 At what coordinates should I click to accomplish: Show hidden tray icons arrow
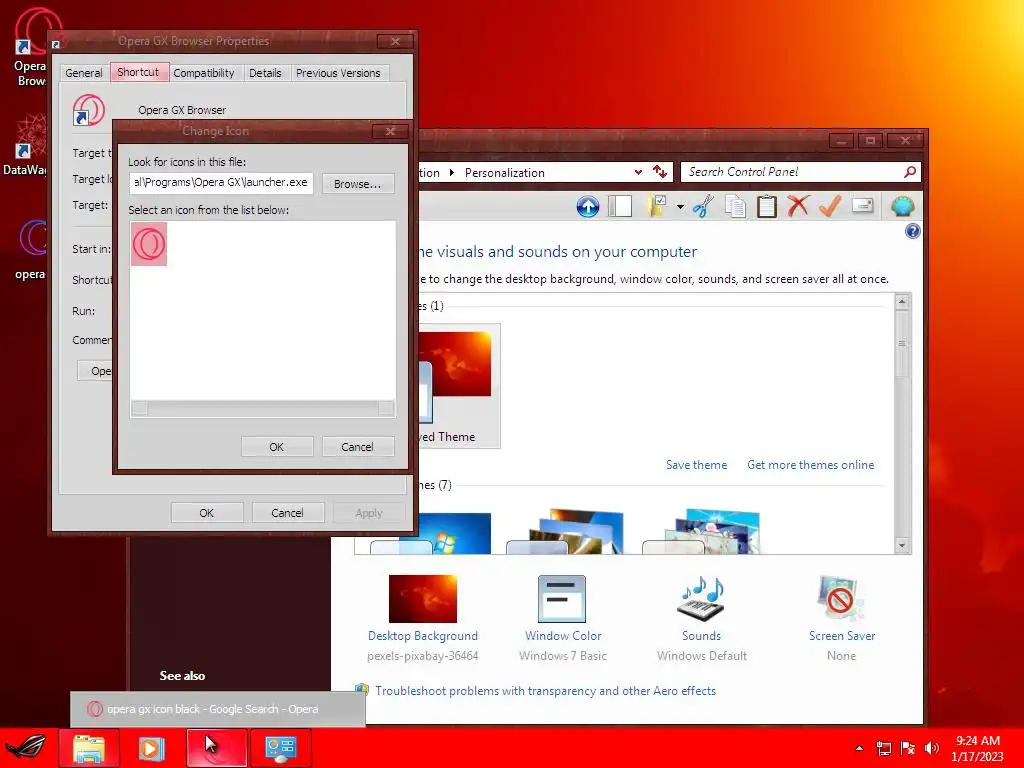coord(859,748)
